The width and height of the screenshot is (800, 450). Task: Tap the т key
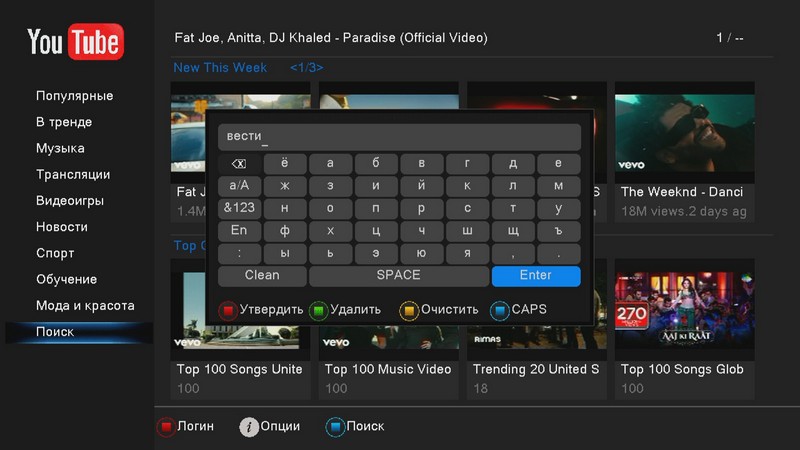coord(513,208)
